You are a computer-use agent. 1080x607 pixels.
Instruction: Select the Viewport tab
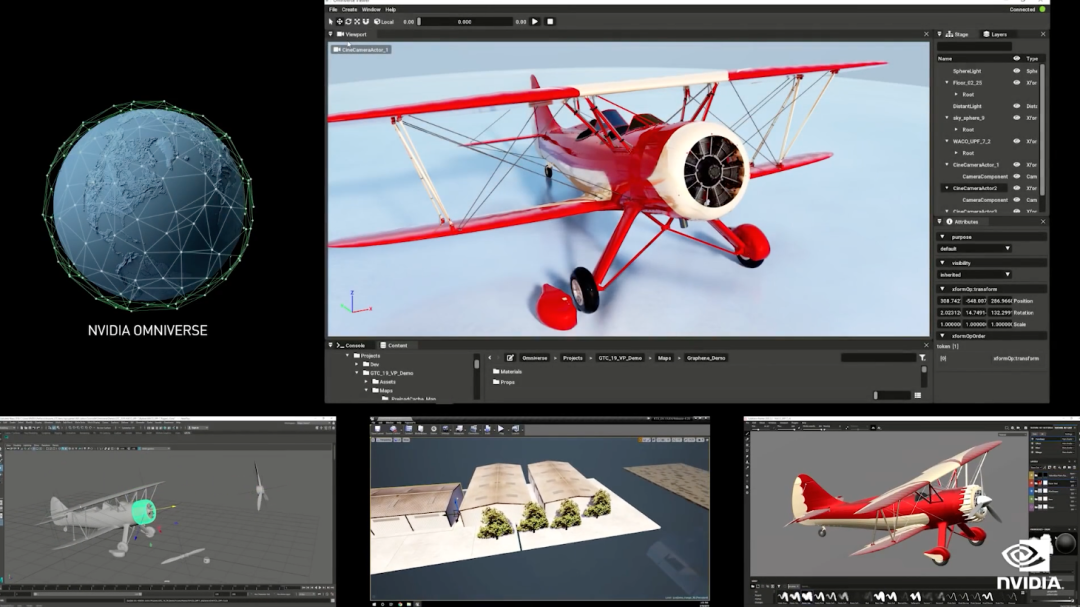351,34
